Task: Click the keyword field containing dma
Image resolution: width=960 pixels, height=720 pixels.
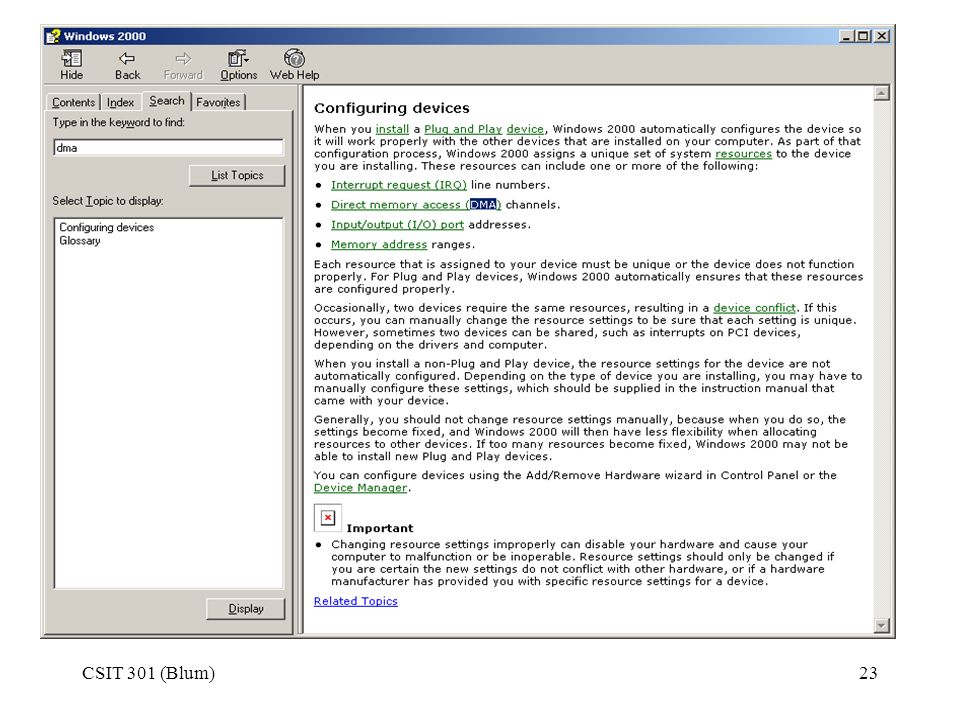Action: click(x=168, y=148)
